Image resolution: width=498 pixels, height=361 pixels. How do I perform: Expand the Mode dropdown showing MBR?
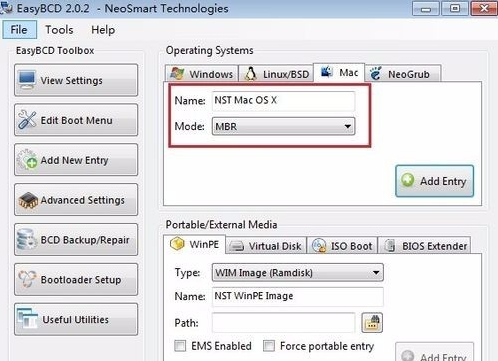click(284, 126)
